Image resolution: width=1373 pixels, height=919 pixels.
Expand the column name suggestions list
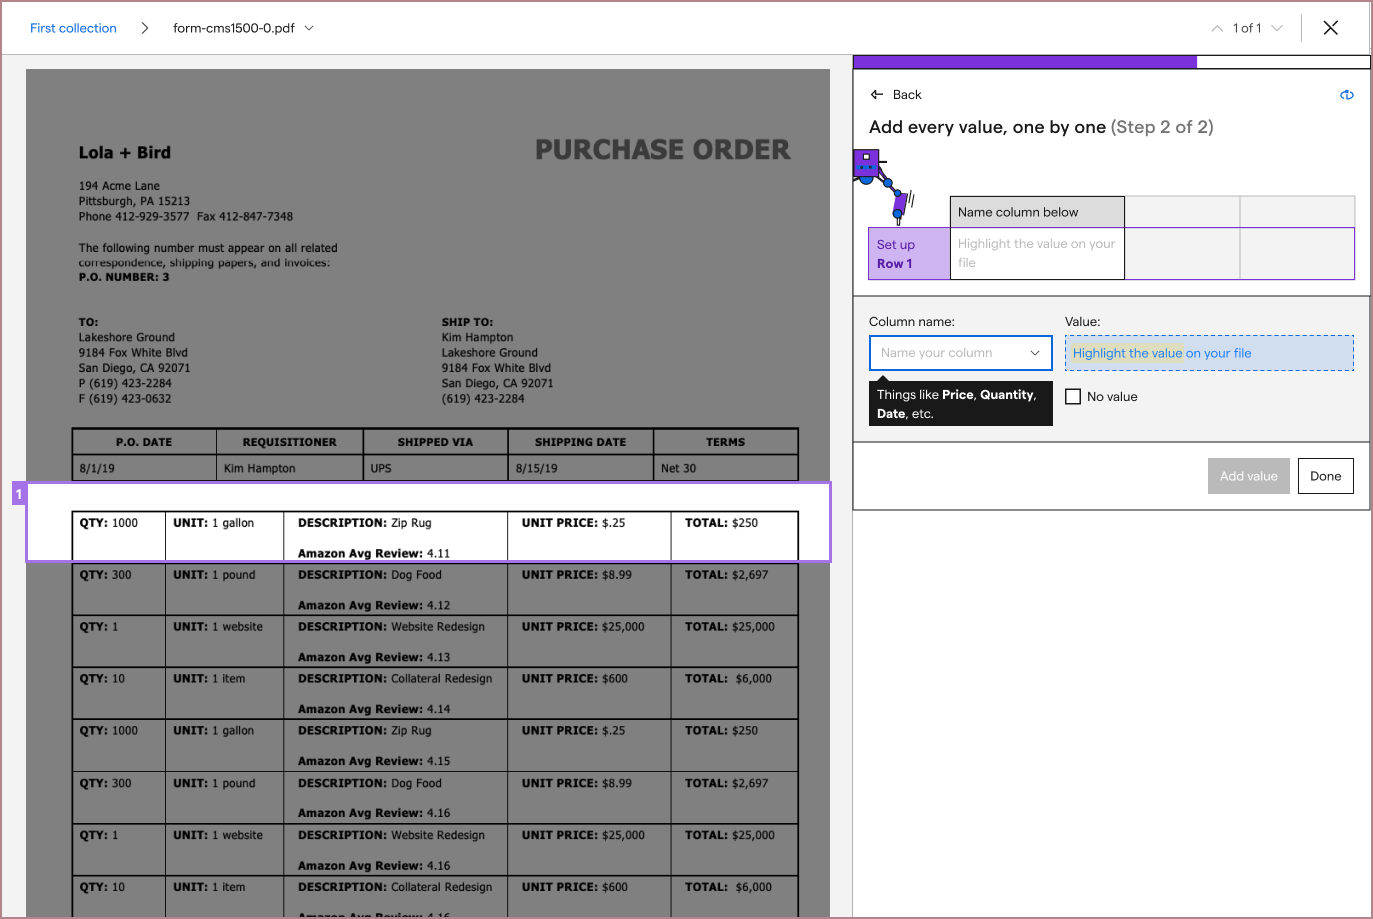tap(1035, 353)
